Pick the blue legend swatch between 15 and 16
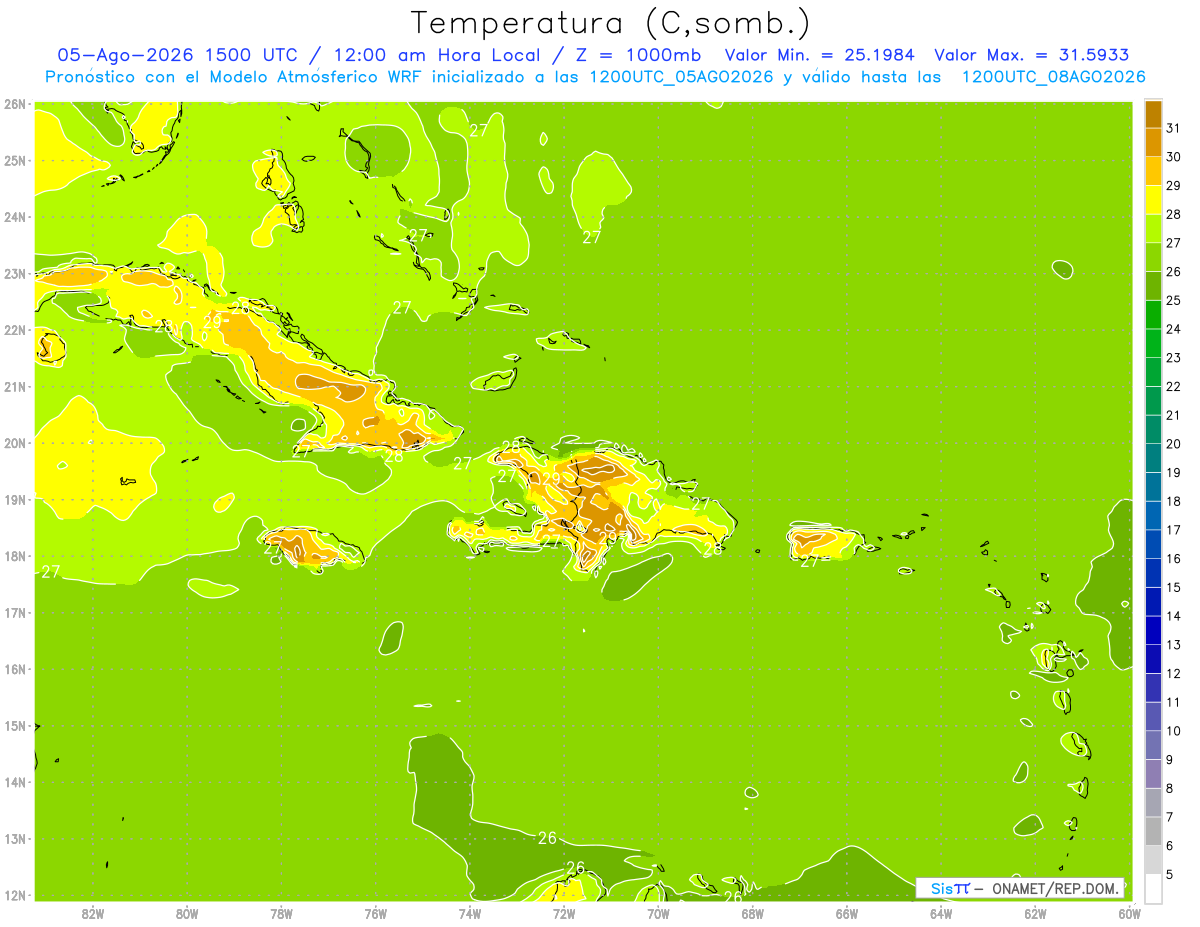The image size is (1200, 927). [1153, 573]
